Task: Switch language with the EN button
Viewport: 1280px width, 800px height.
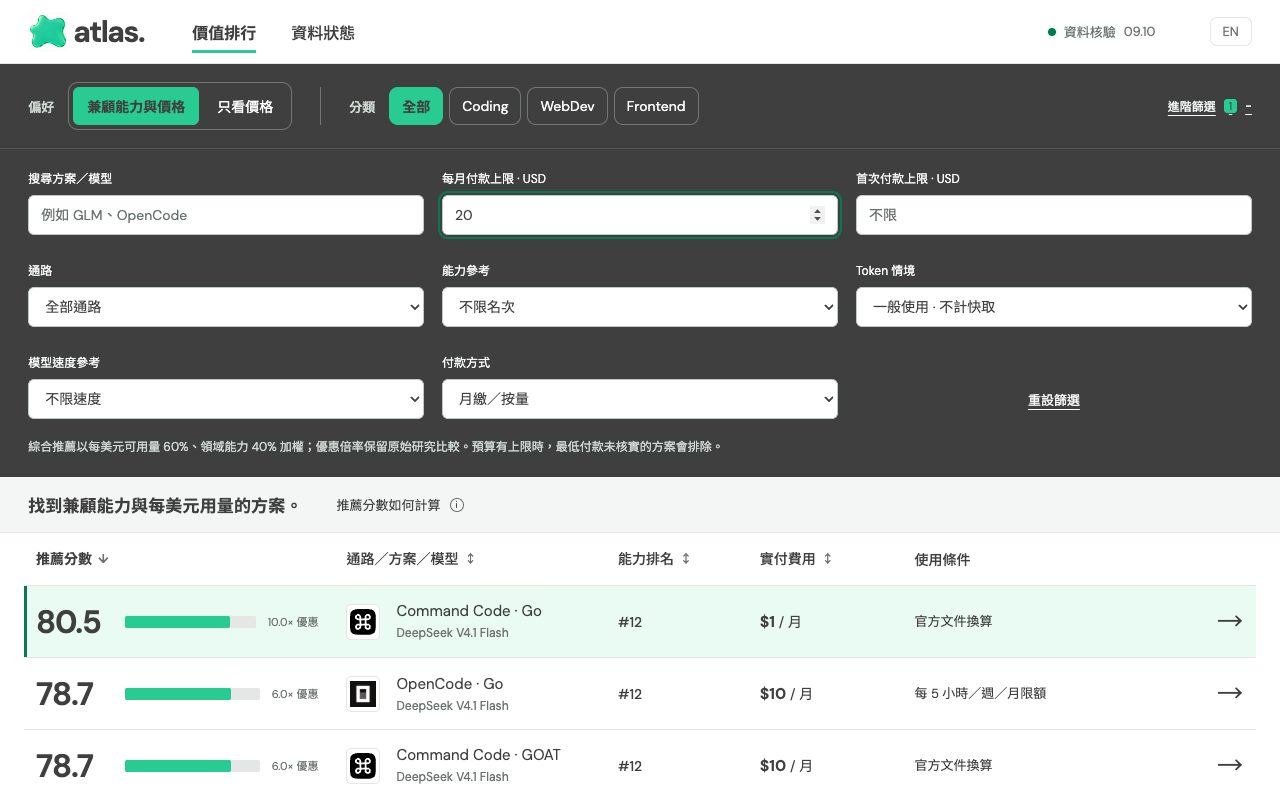Action: pos(1230,32)
